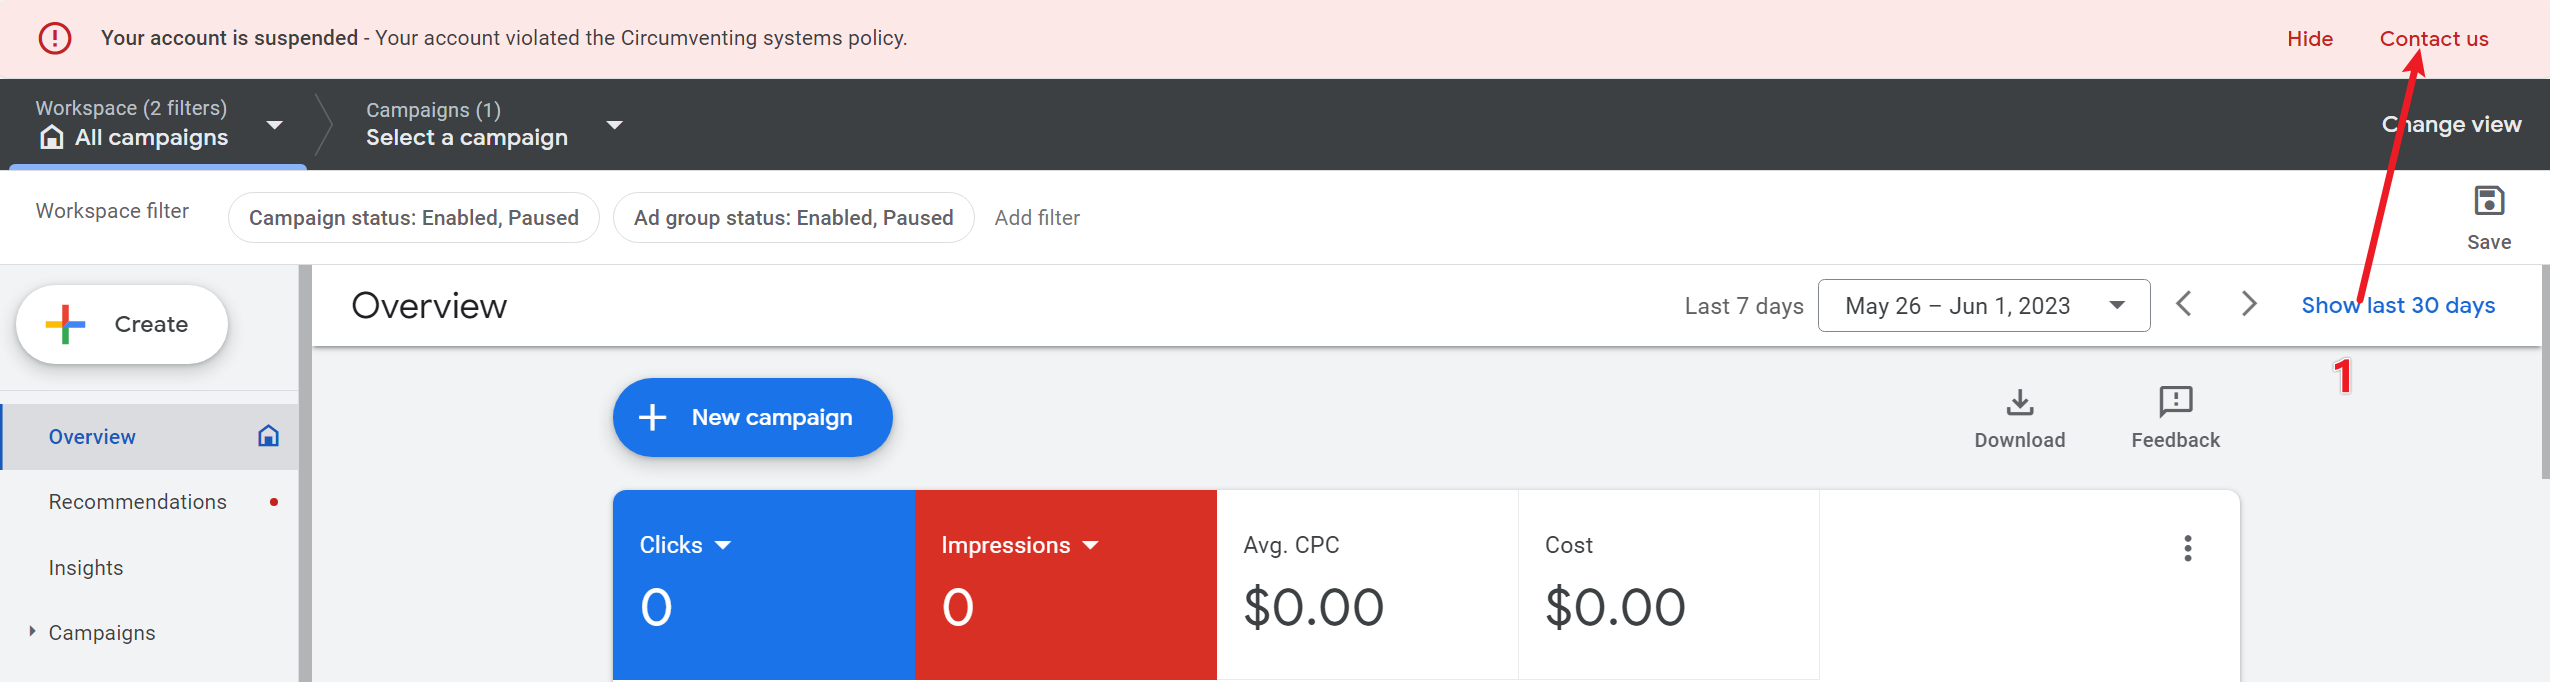Viewport: 2550px width, 682px height.
Task: Click the next date range arrow
Action: (2249, 304)
